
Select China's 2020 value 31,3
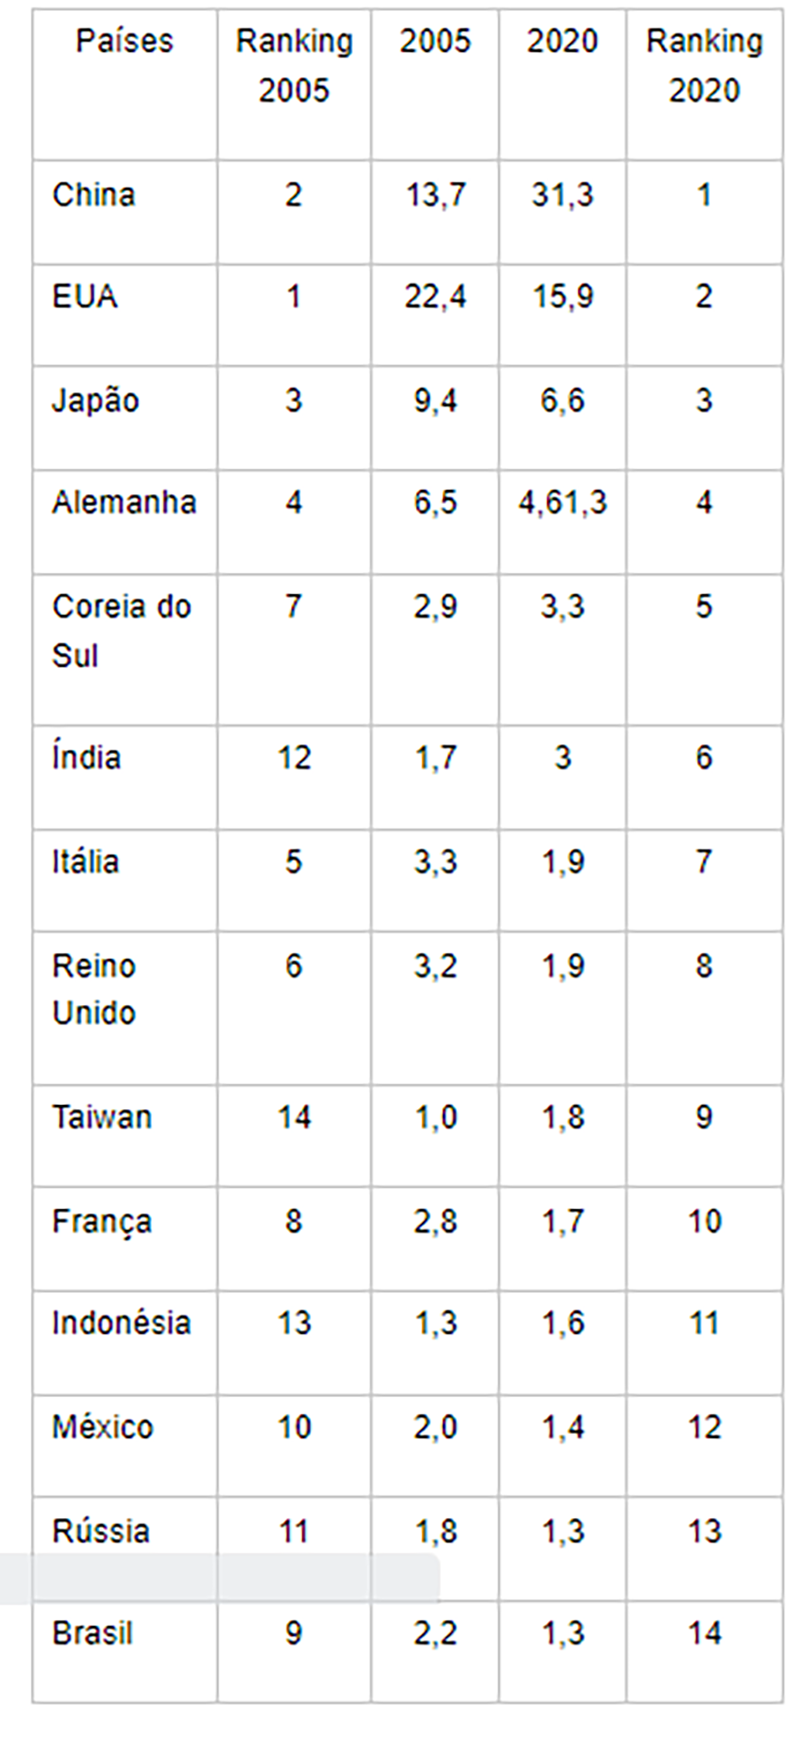point(562,195)
